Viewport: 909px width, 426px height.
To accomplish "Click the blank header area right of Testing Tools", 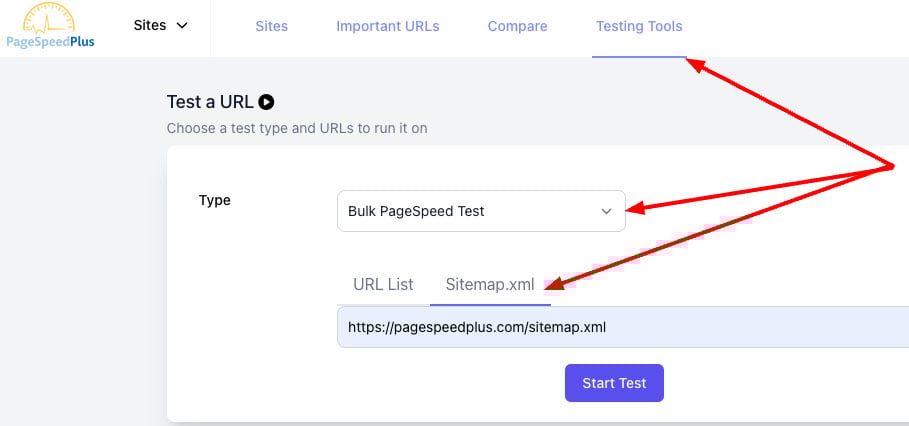I will 800,28.
